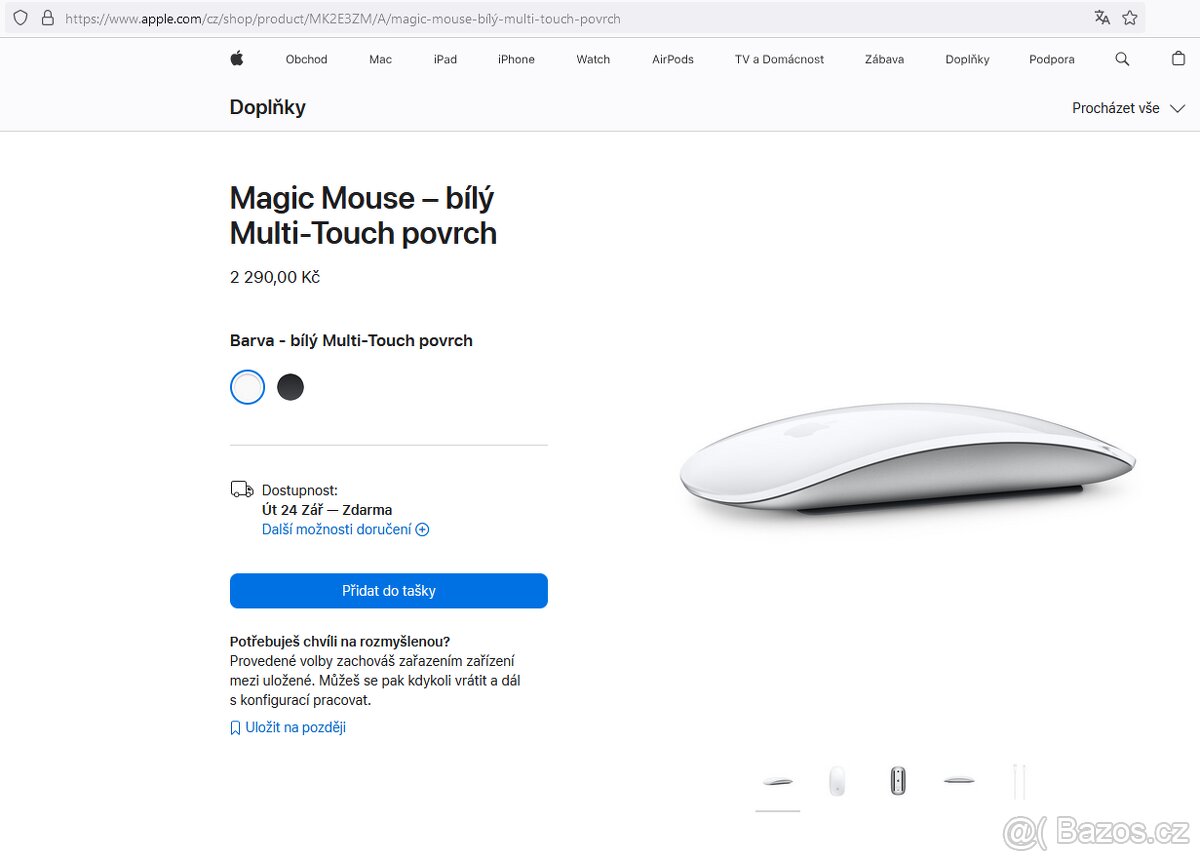Select the white Multi-Touch color option

[x=247, y=387]
